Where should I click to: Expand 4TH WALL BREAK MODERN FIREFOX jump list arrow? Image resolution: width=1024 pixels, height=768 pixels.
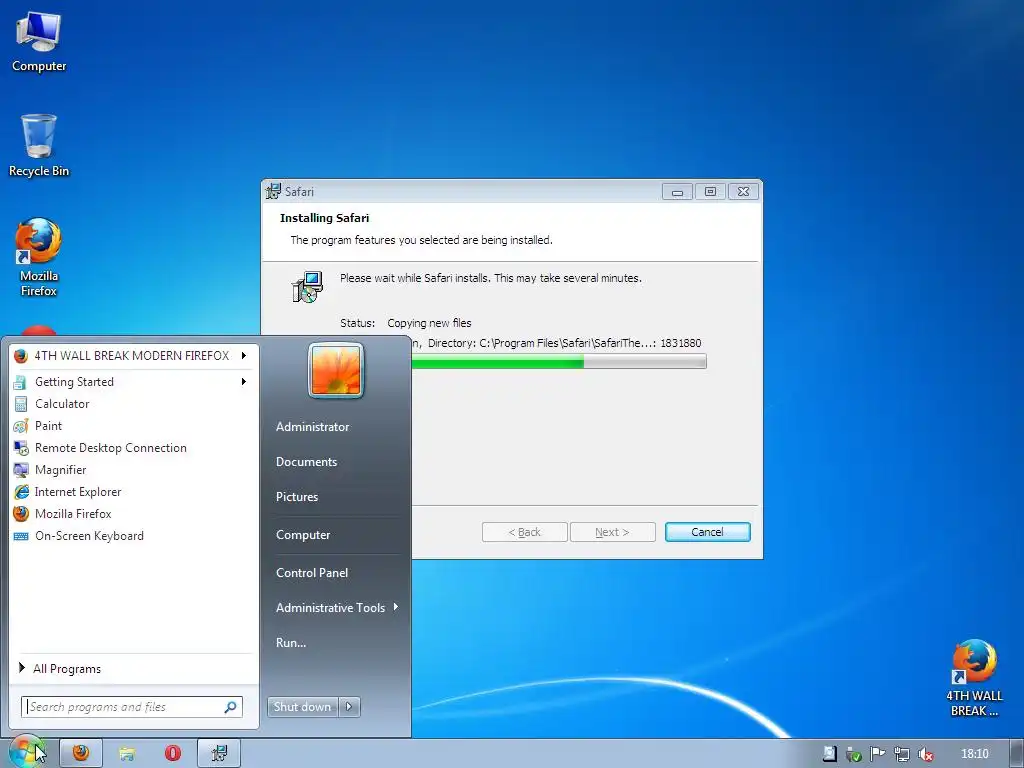[244, 355]
